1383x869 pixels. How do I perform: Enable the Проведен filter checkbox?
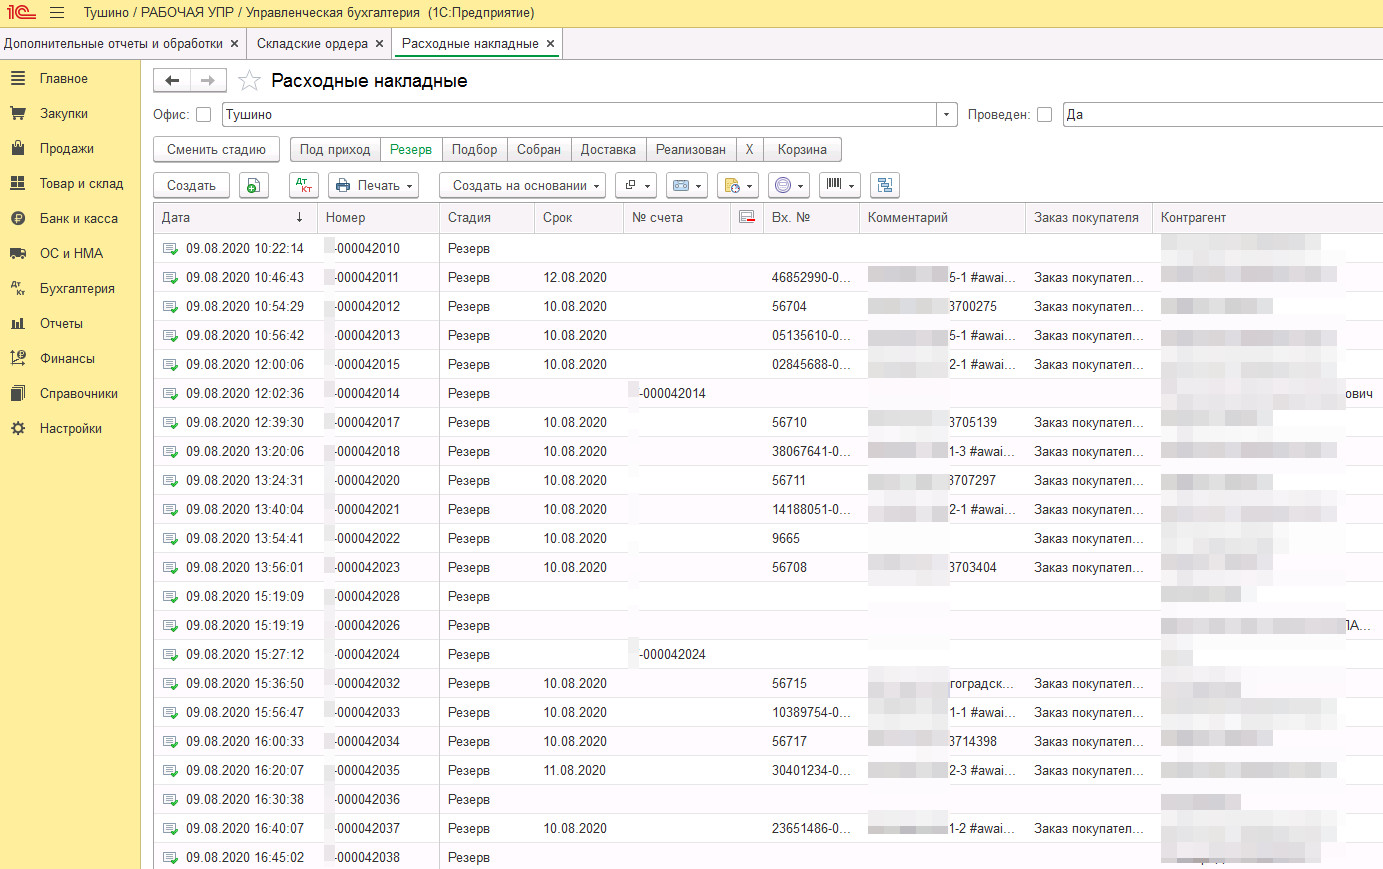1045,115
